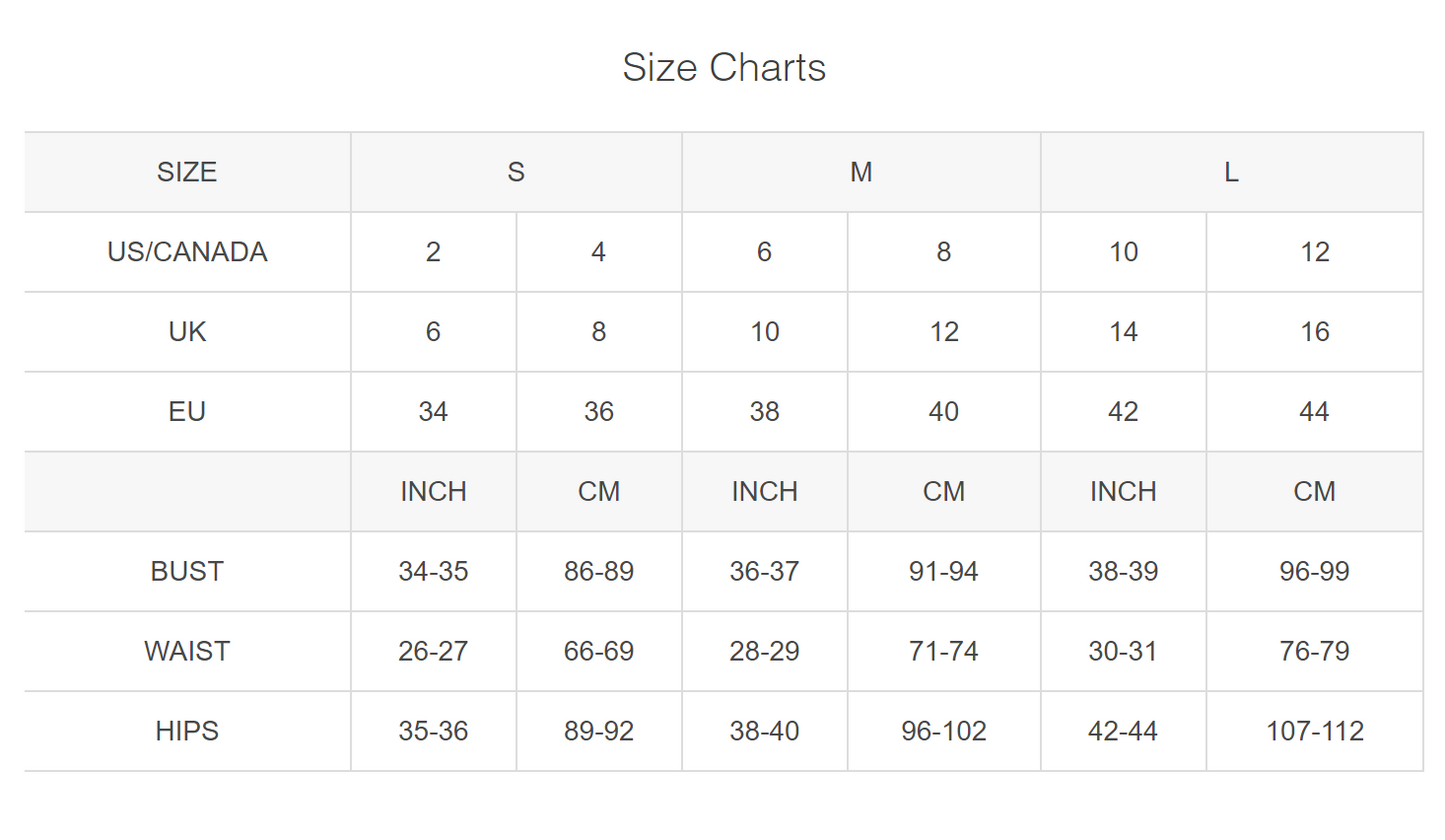Select the US/CANADA size 2 cell
This screenshot has height=840, width=1445.
pos(433,252)
